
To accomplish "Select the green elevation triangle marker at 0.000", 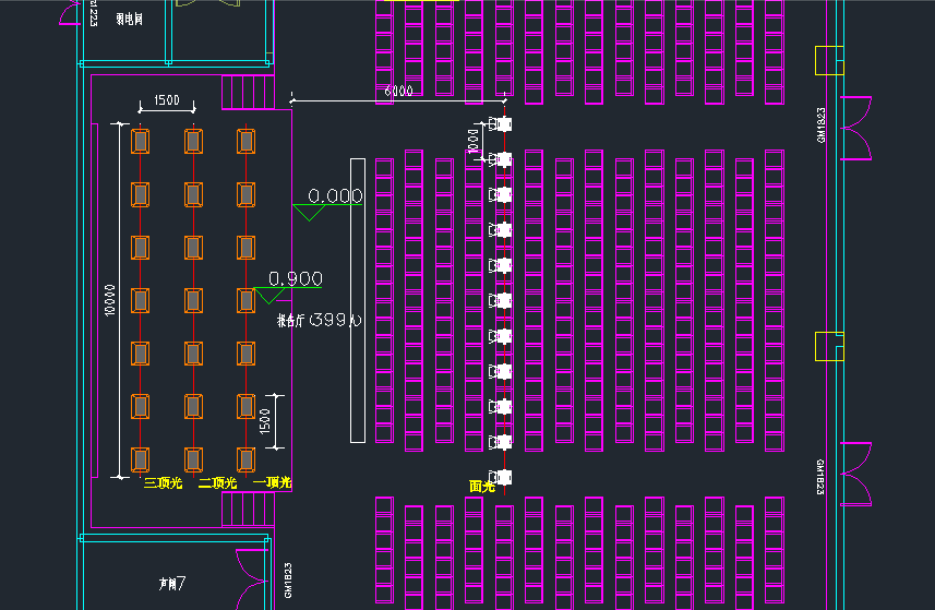I will [310, 212].
